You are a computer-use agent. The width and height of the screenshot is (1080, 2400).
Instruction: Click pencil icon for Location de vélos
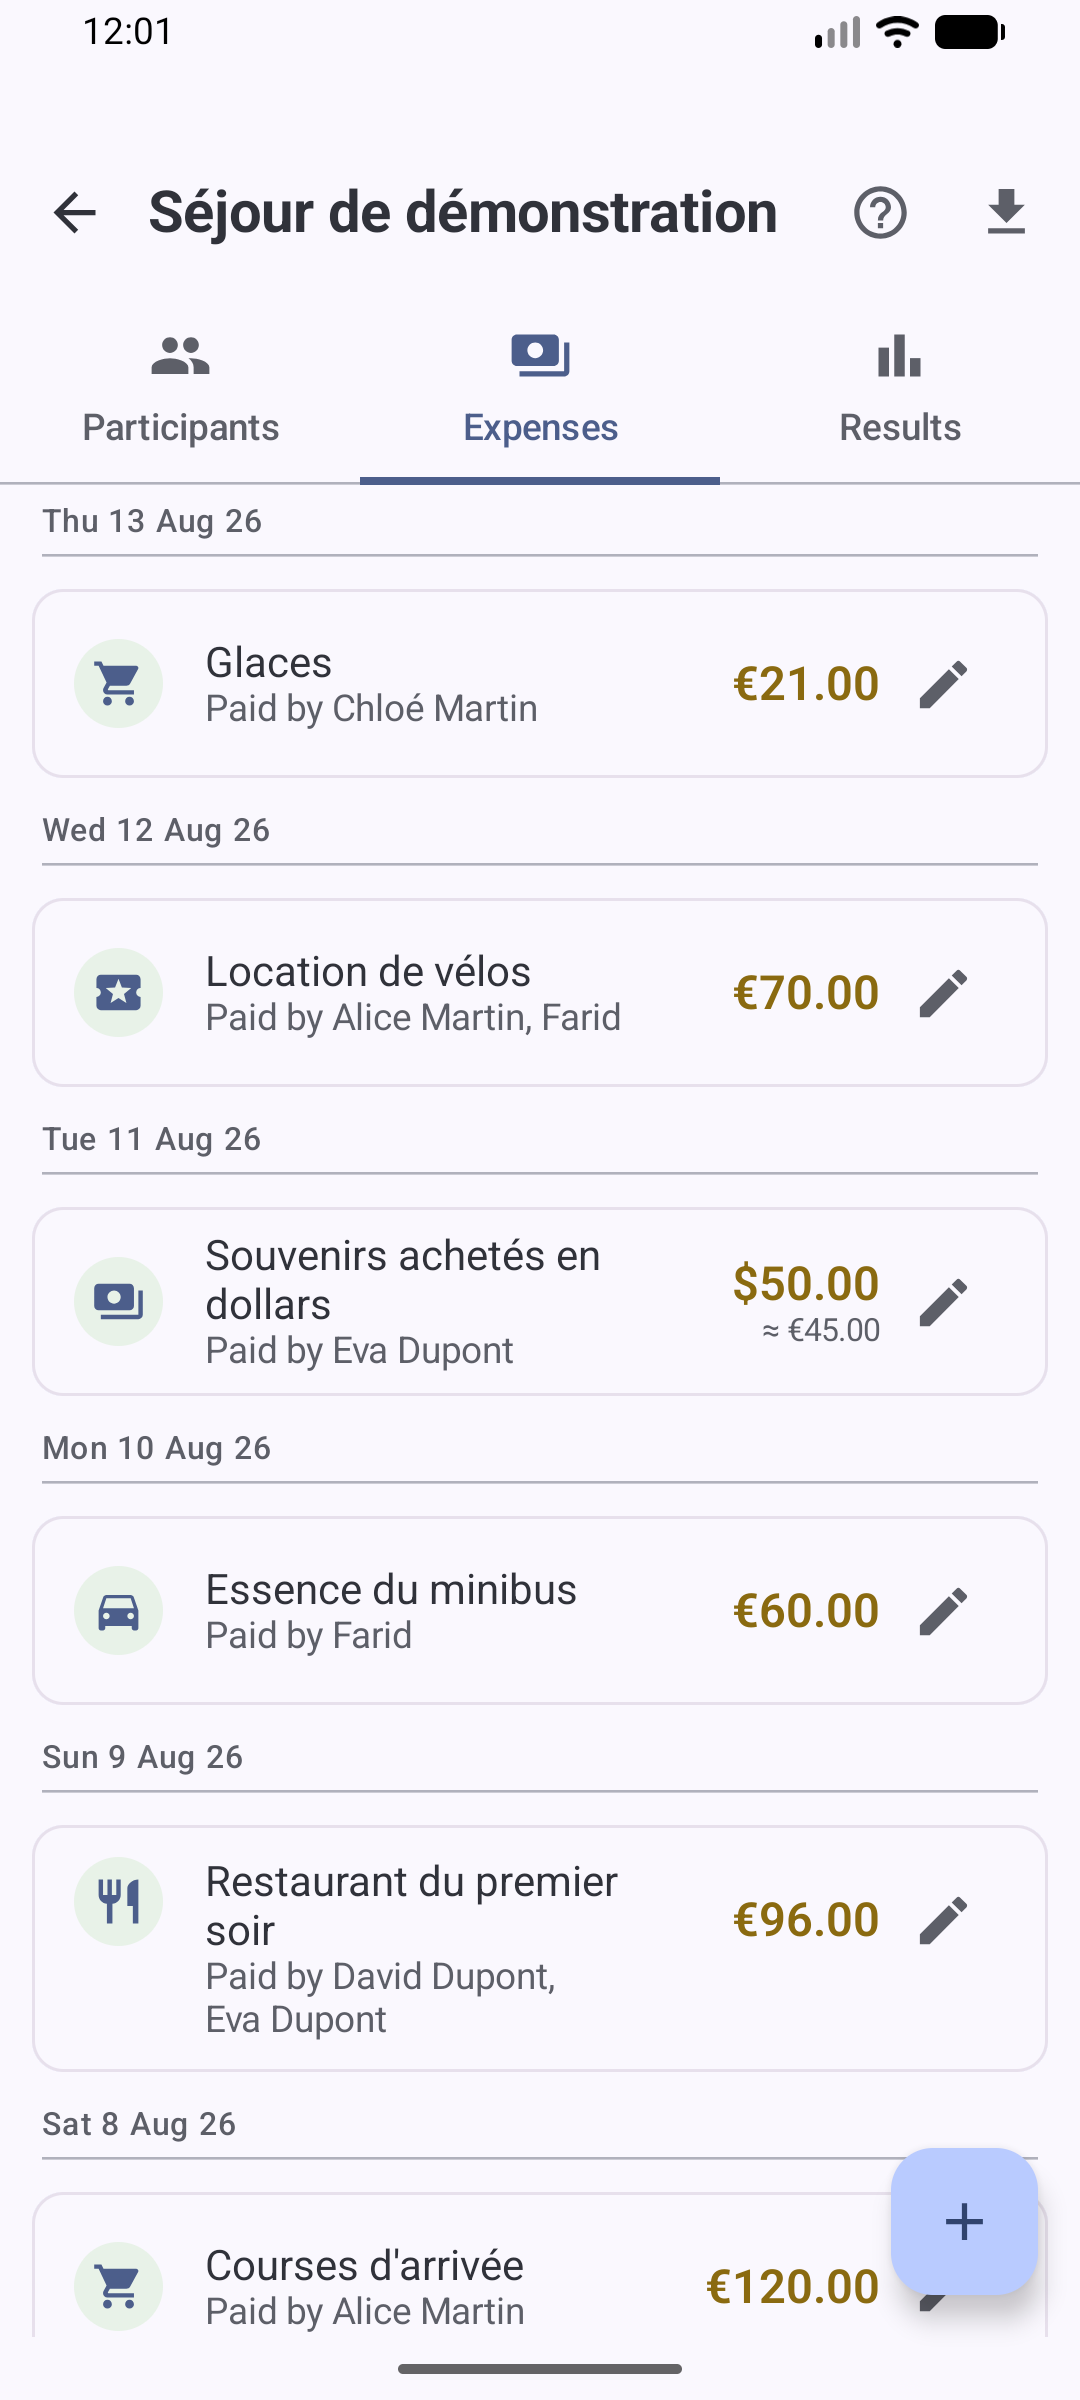(x=943, y=993)
